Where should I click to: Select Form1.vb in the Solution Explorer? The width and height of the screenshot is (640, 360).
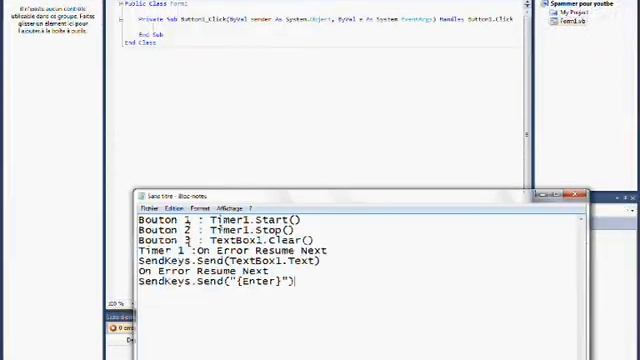(x=573, y=21)
